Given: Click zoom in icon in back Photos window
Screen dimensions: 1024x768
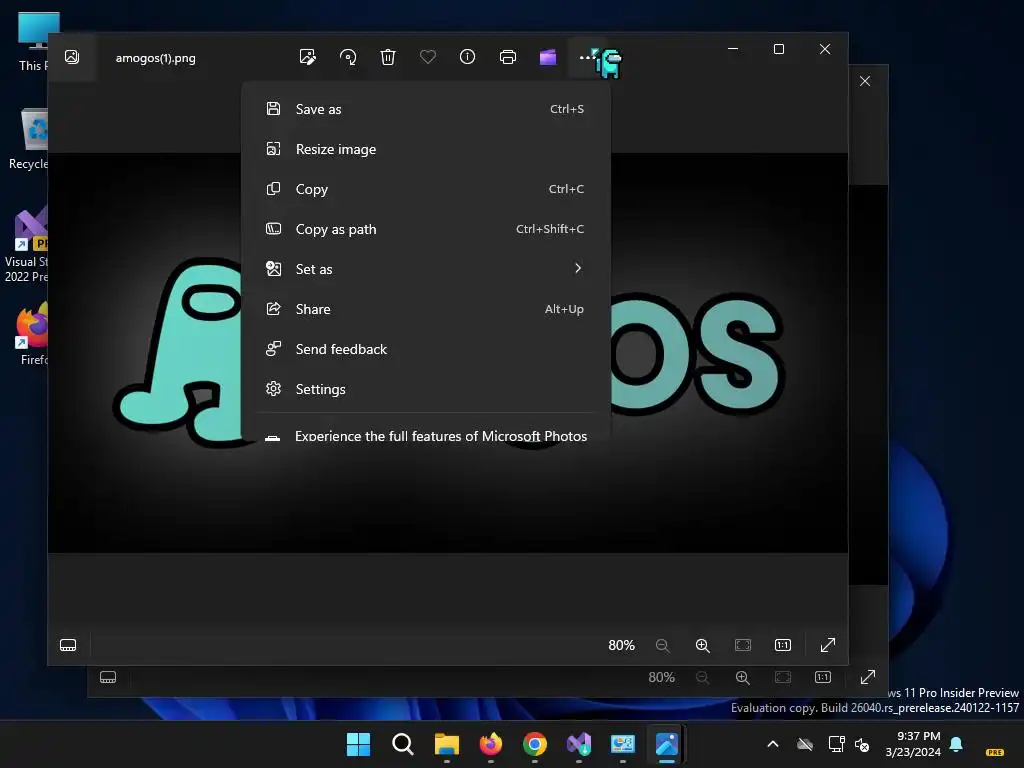Looking at the screenshot, I should pyautogui.click(x=743, y=677).
